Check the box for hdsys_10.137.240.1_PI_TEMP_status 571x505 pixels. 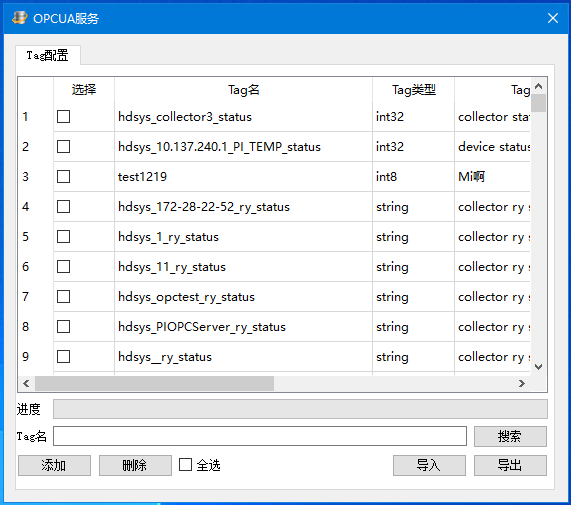tap(63, 147)
